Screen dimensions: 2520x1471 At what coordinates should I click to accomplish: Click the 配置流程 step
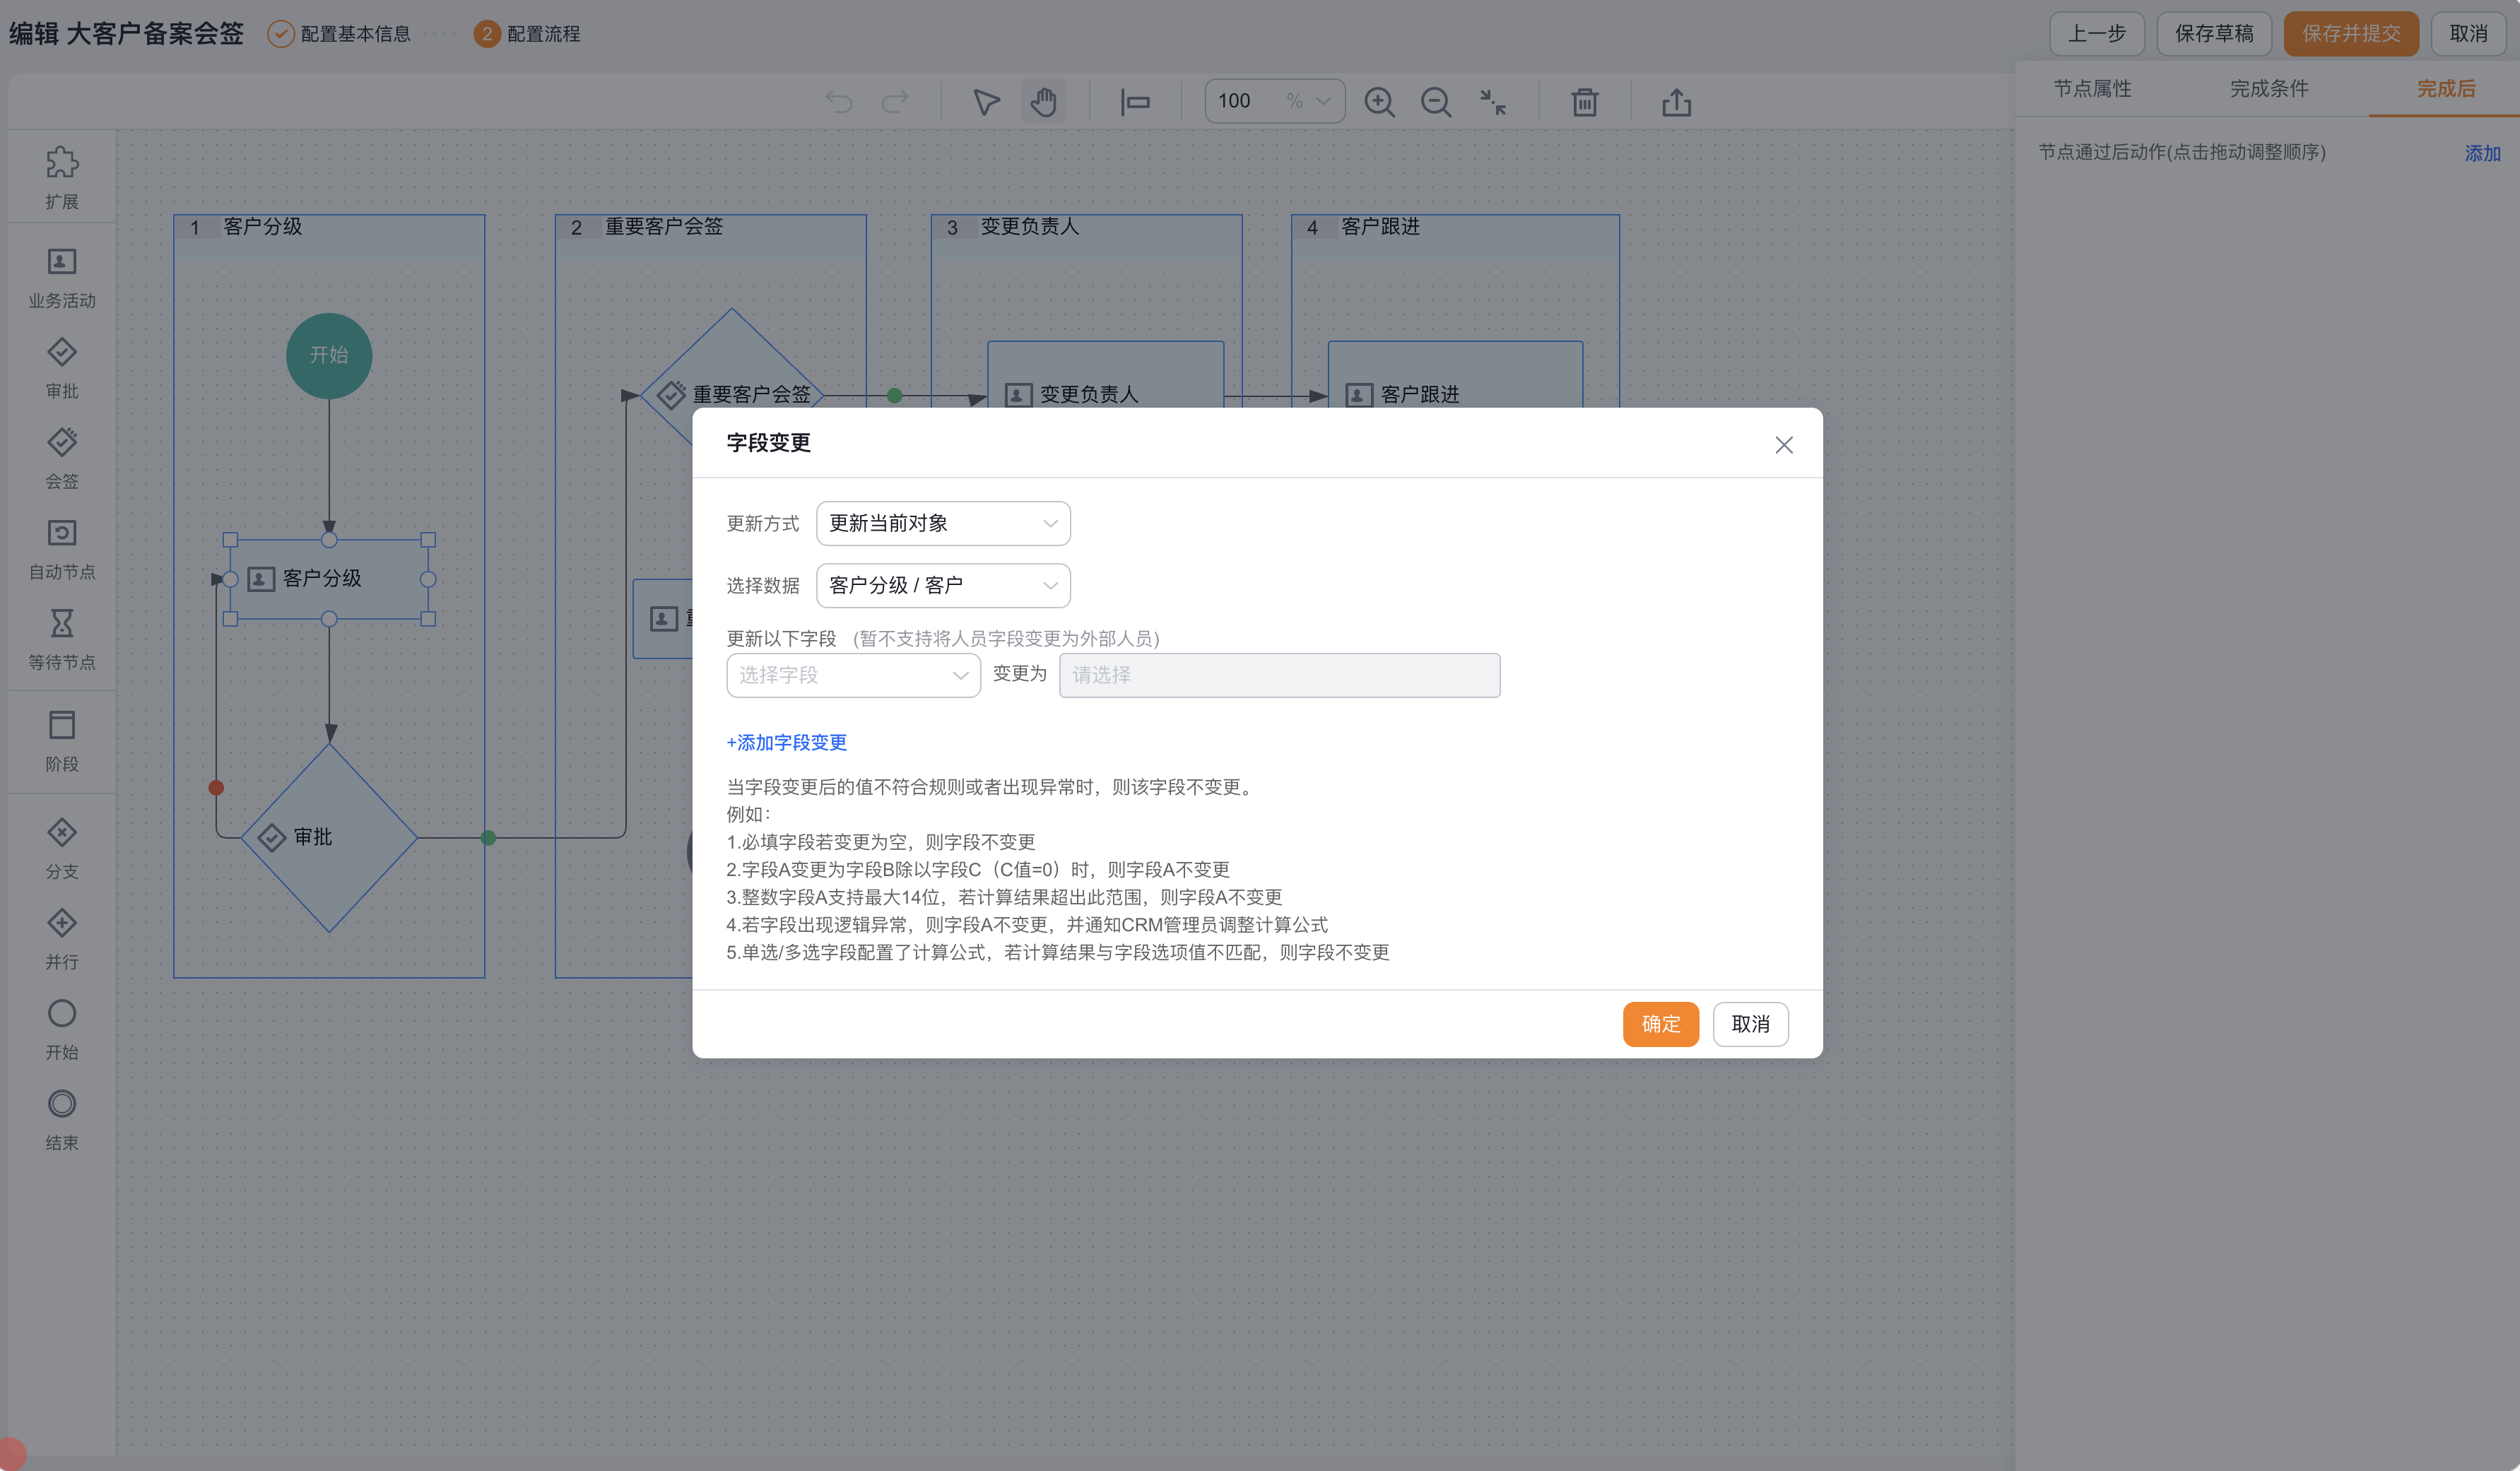[527, 34]
